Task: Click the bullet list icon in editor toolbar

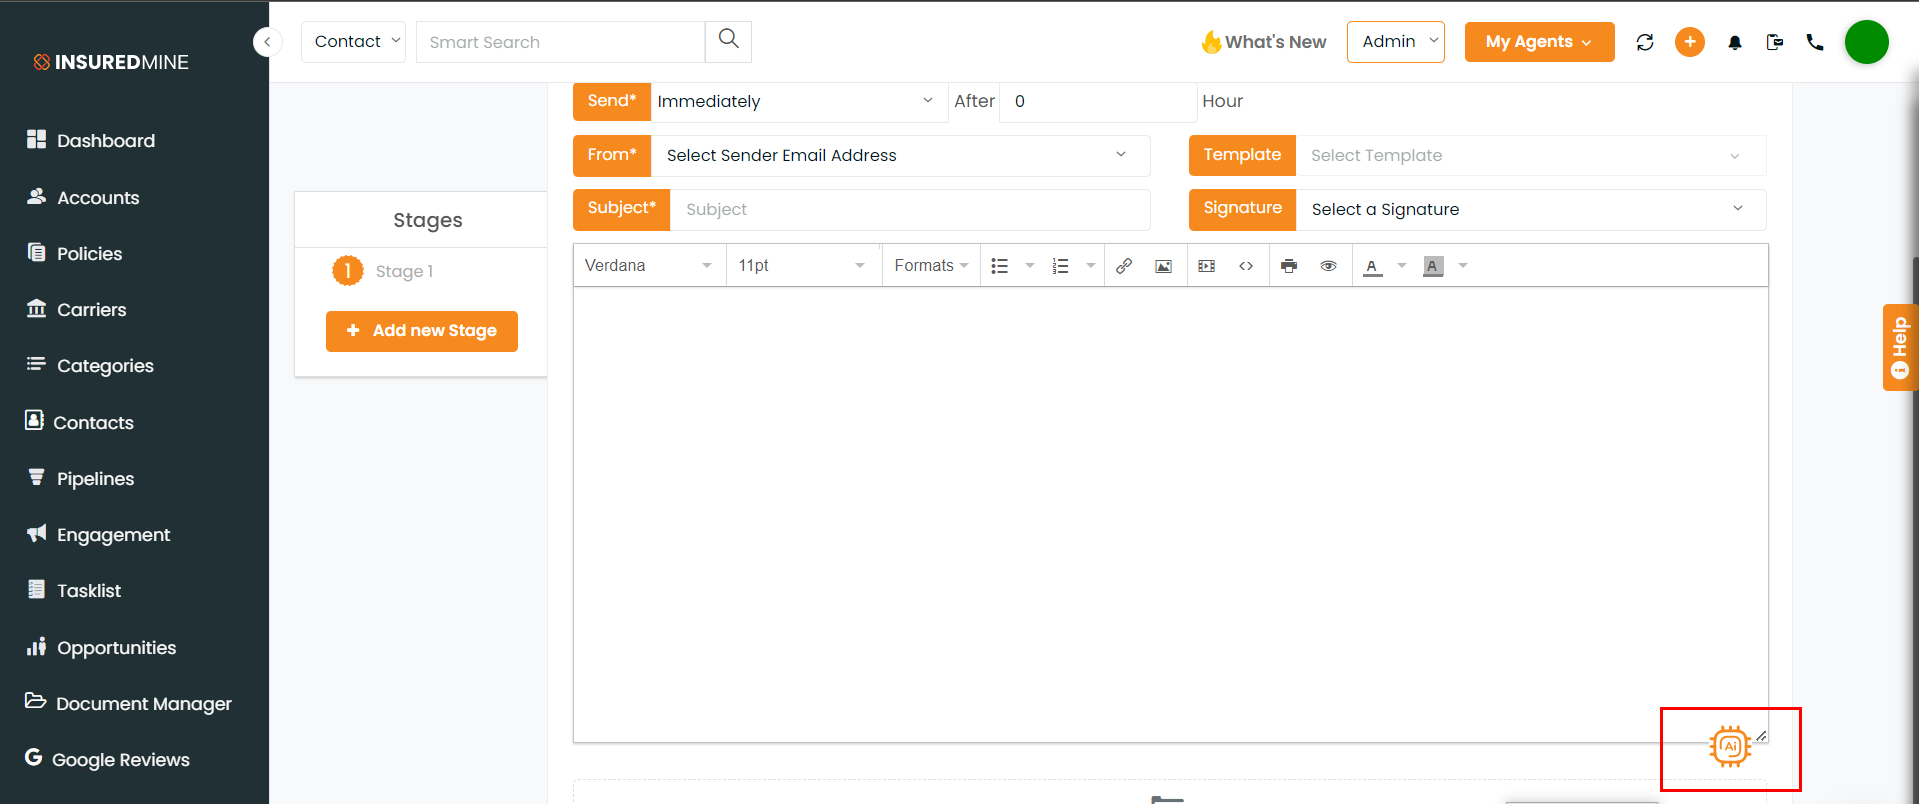Action: (999, 266)
